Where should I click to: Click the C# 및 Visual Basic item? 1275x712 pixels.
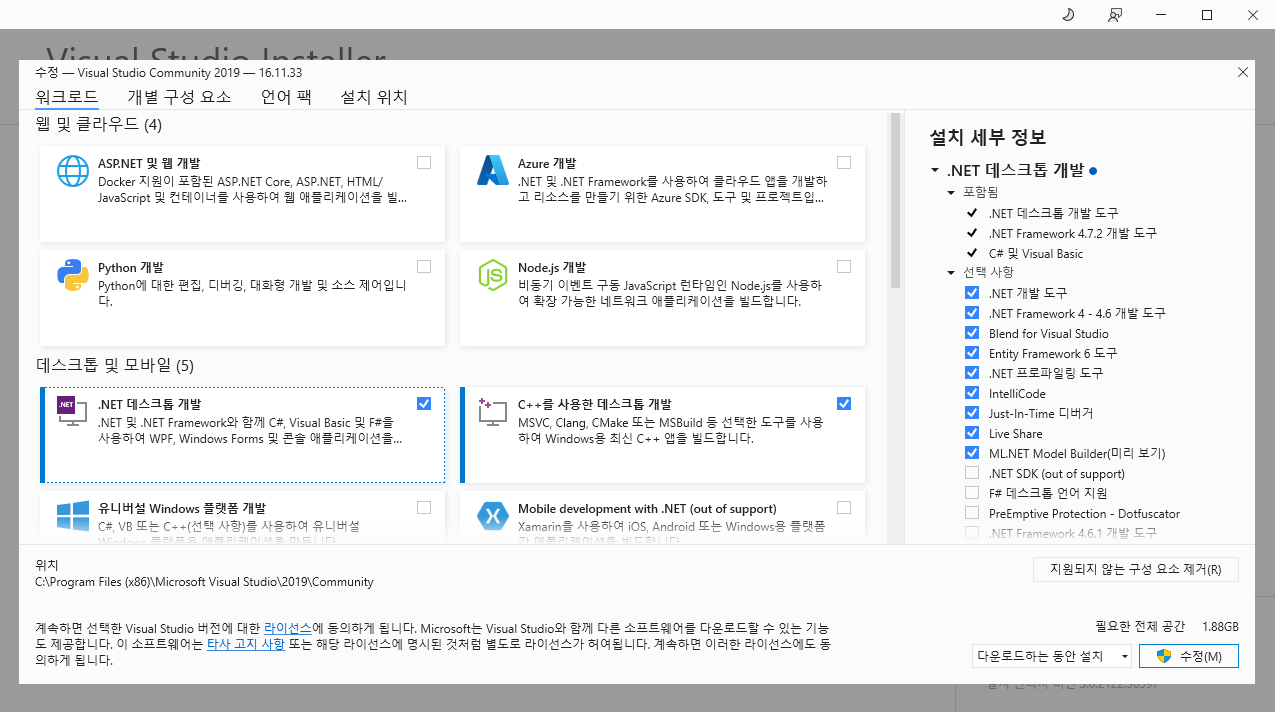[1035, 253]
